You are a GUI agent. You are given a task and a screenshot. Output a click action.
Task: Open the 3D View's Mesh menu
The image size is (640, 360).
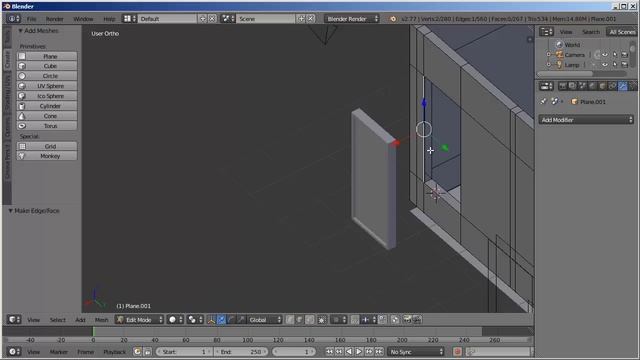[102, 320]
